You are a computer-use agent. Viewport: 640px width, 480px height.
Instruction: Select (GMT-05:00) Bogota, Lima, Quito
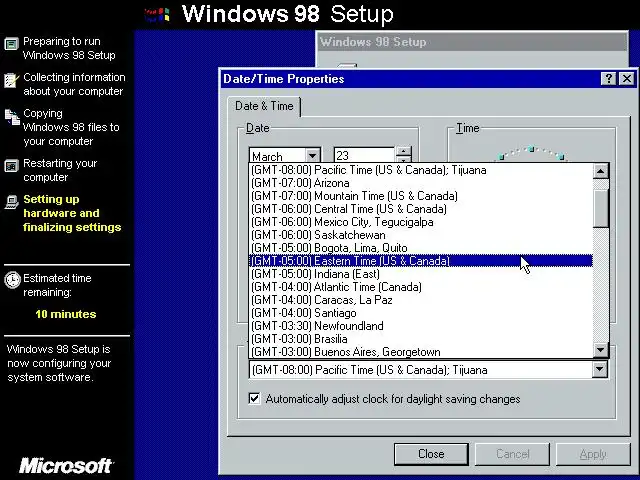click(420, 248)
